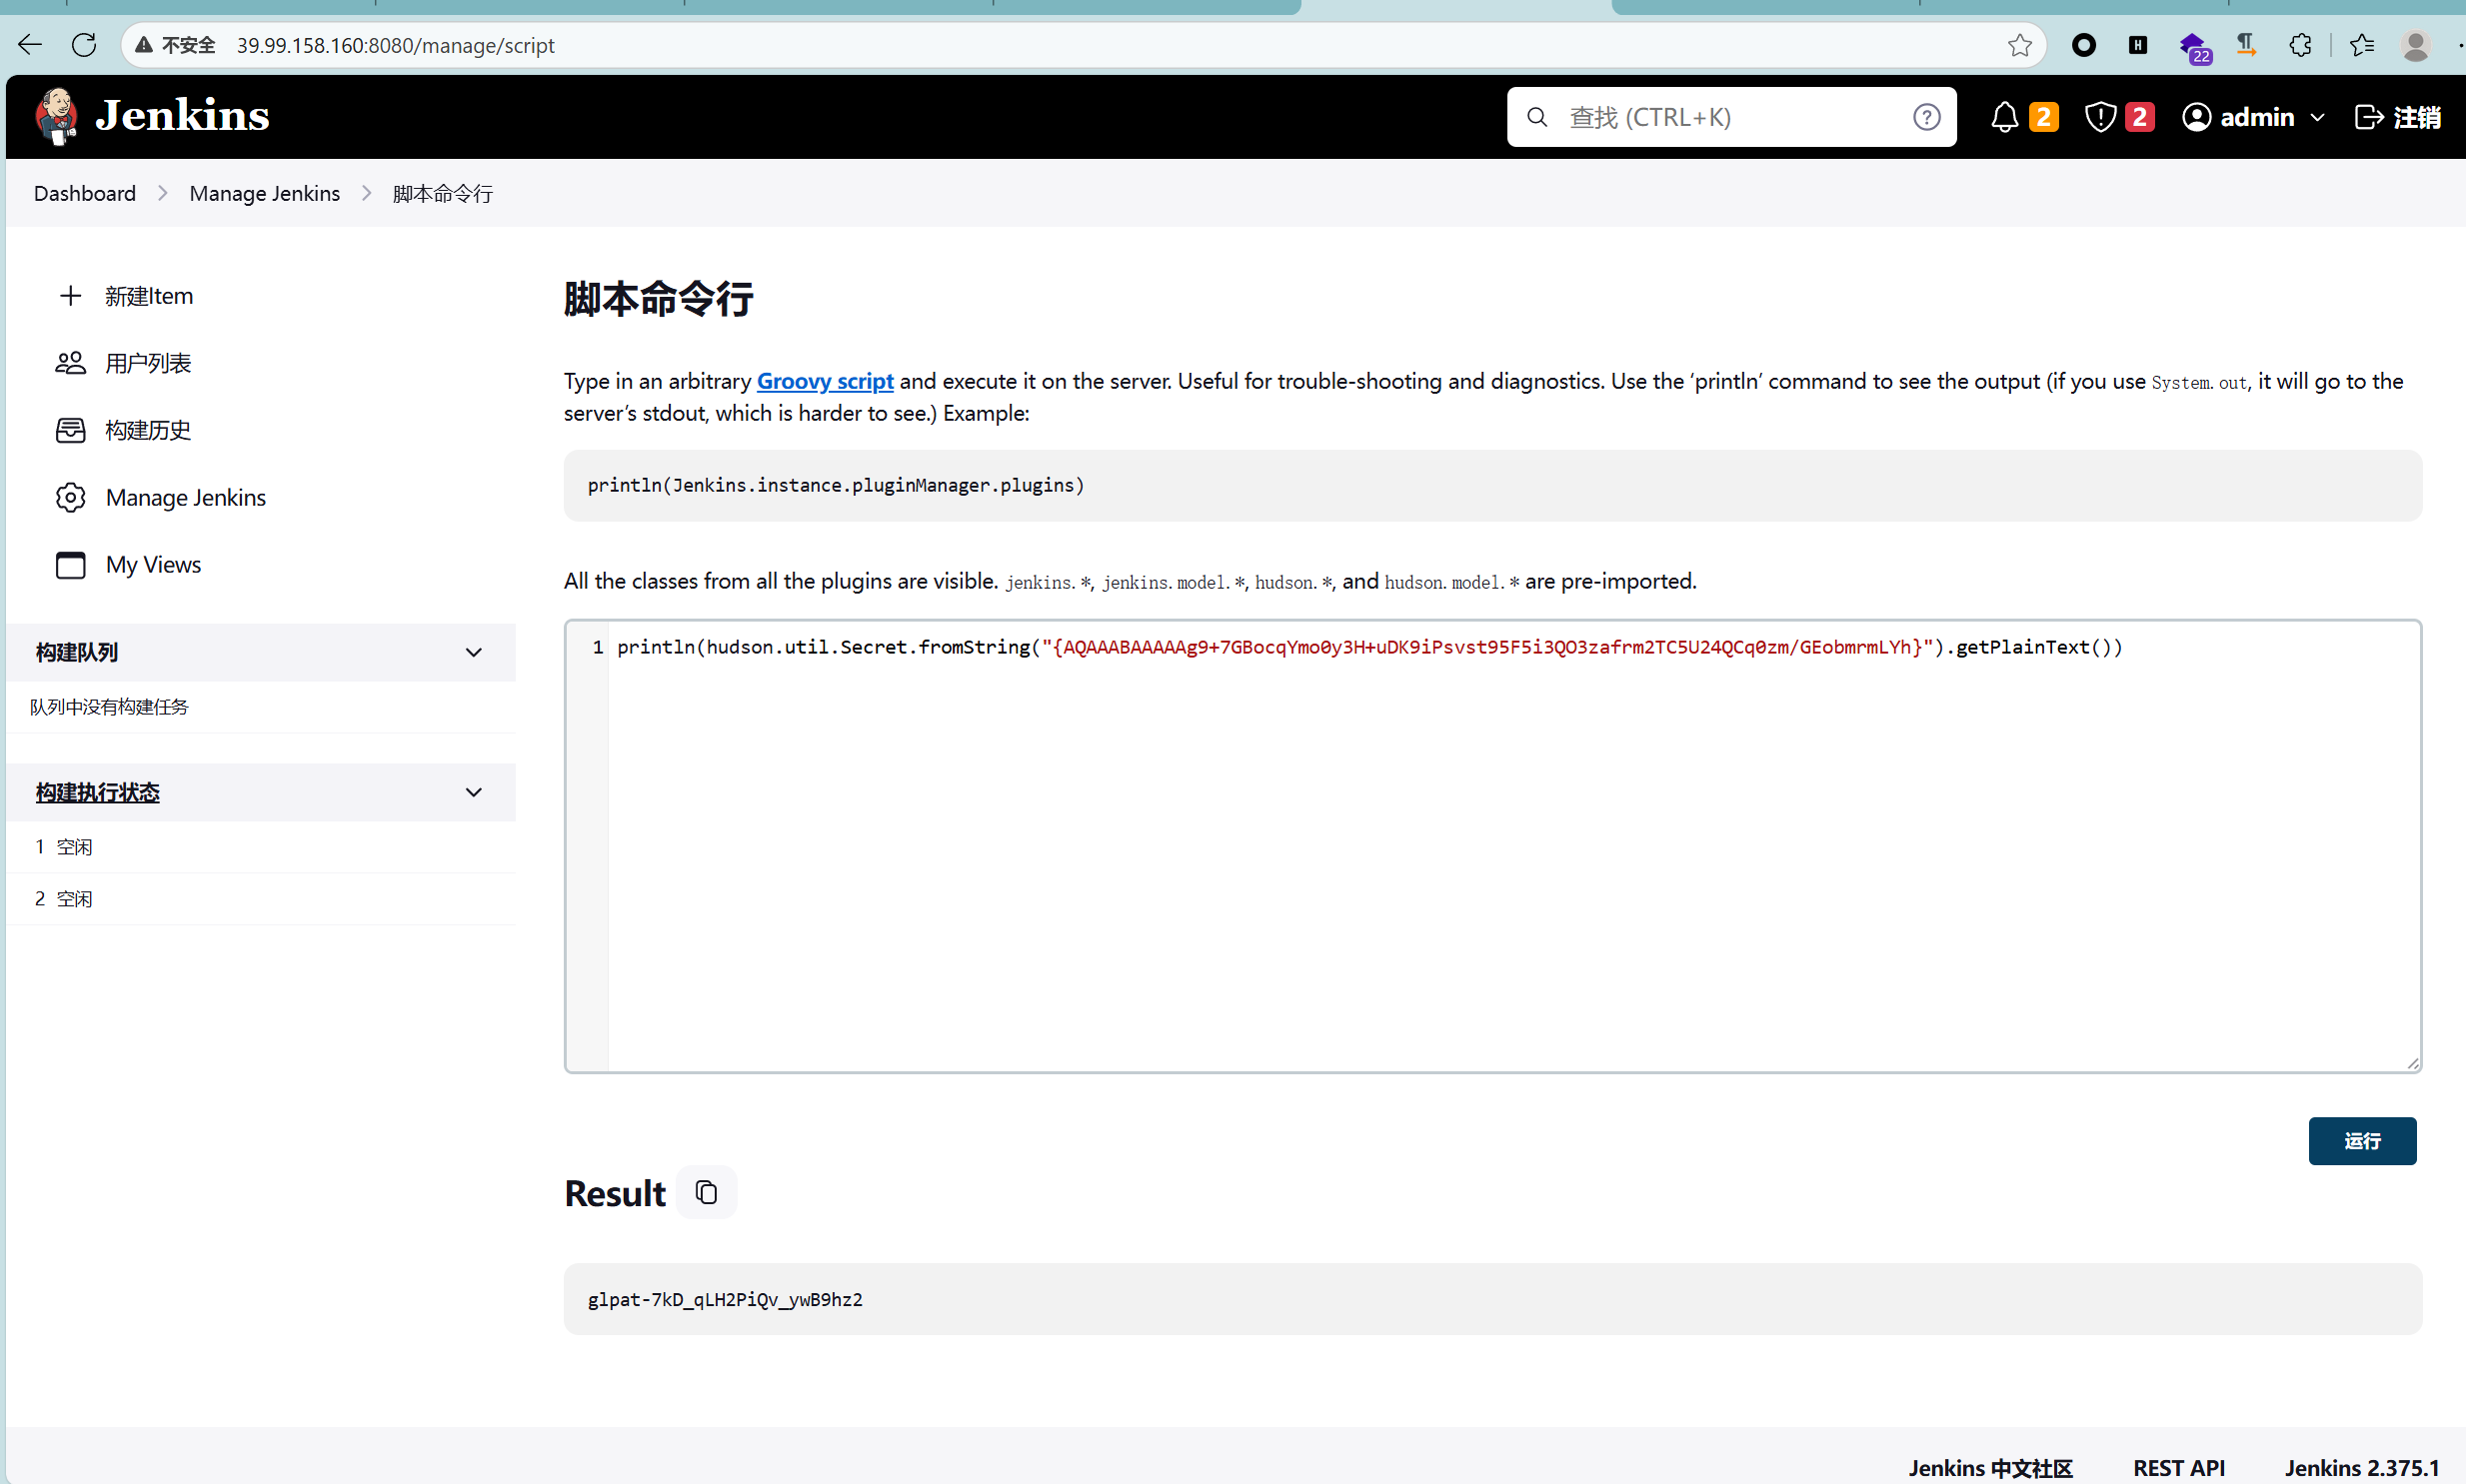
Task: Click the 运行 run button
Action: coord(2361,1141)
